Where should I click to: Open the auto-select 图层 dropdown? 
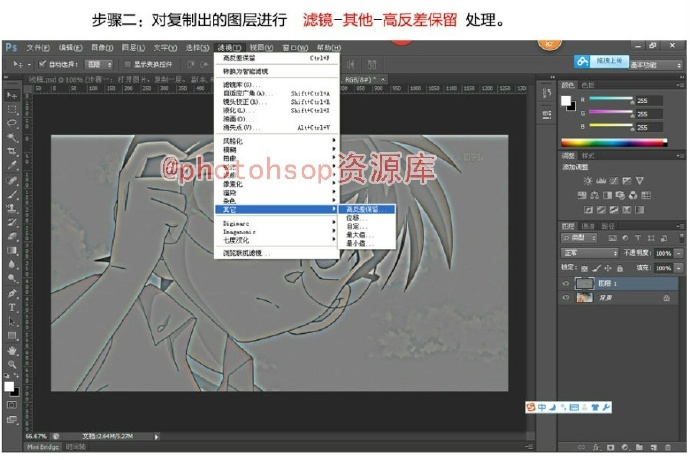(99, 64)
